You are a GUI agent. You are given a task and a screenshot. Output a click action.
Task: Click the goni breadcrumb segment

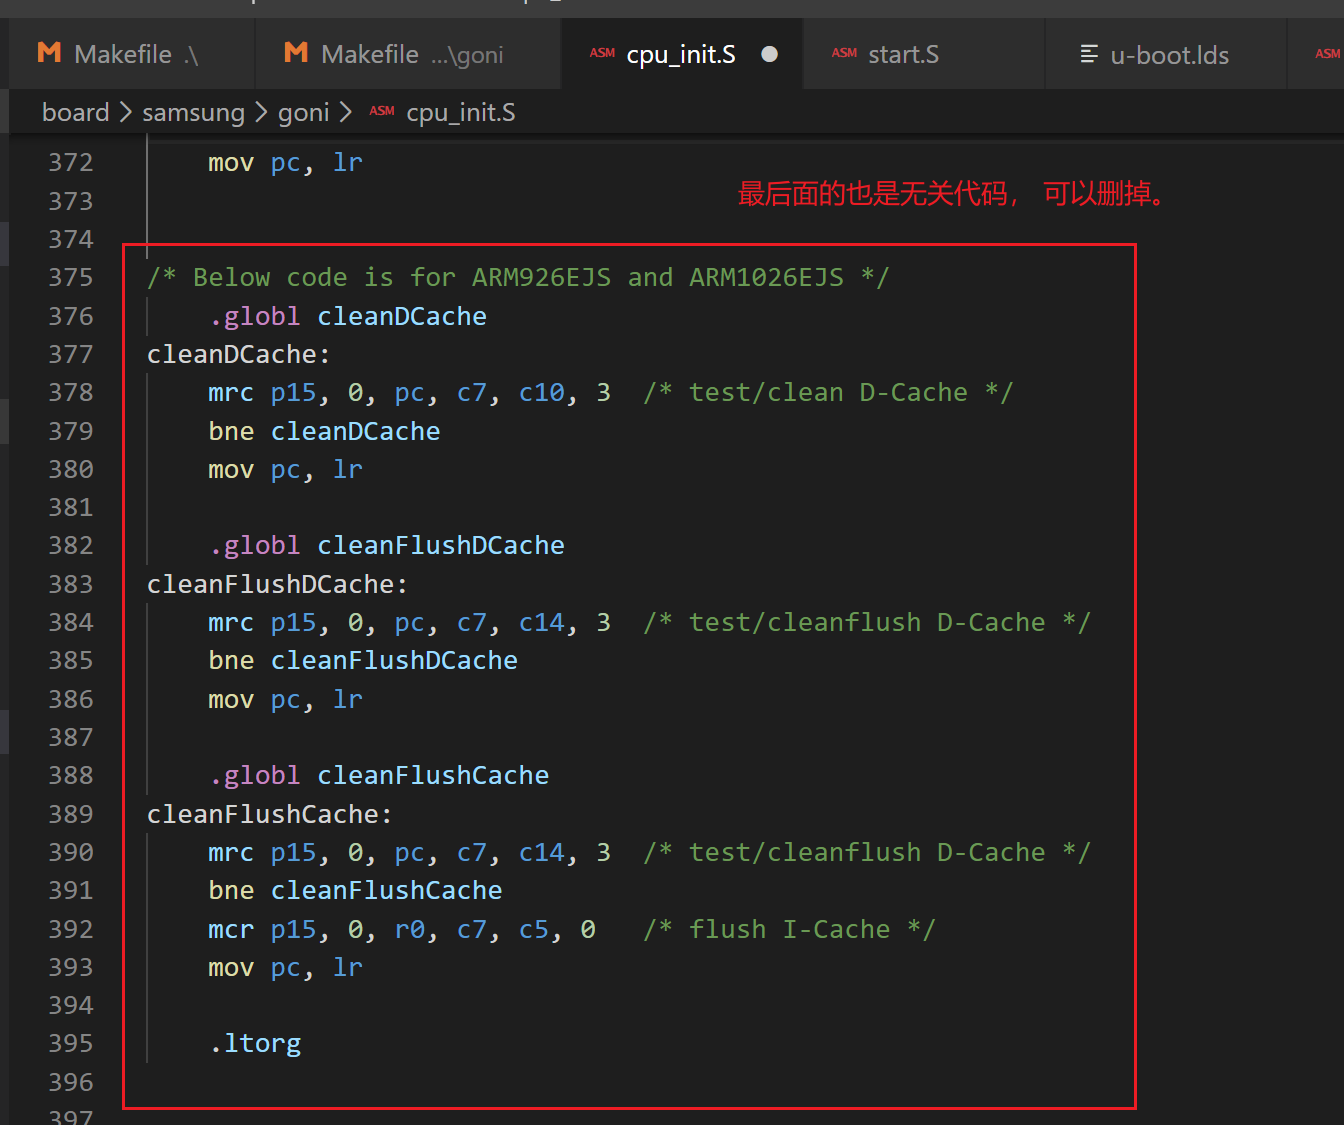coord(303,112)
